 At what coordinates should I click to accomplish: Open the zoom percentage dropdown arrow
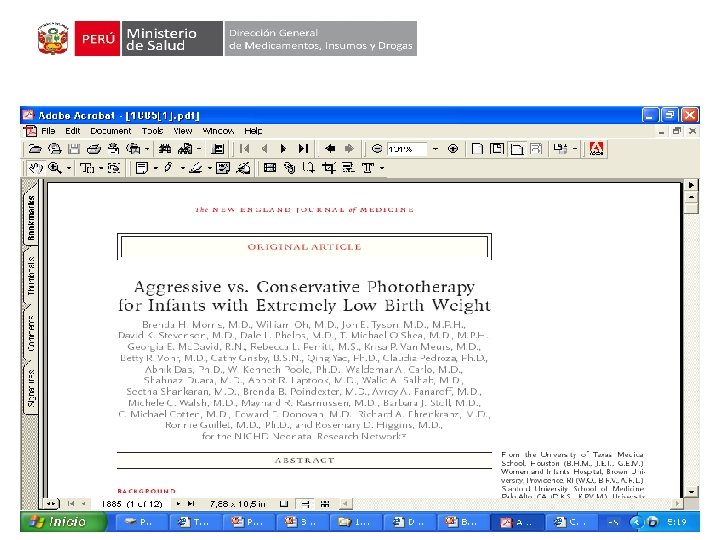(x=435, y=149)
